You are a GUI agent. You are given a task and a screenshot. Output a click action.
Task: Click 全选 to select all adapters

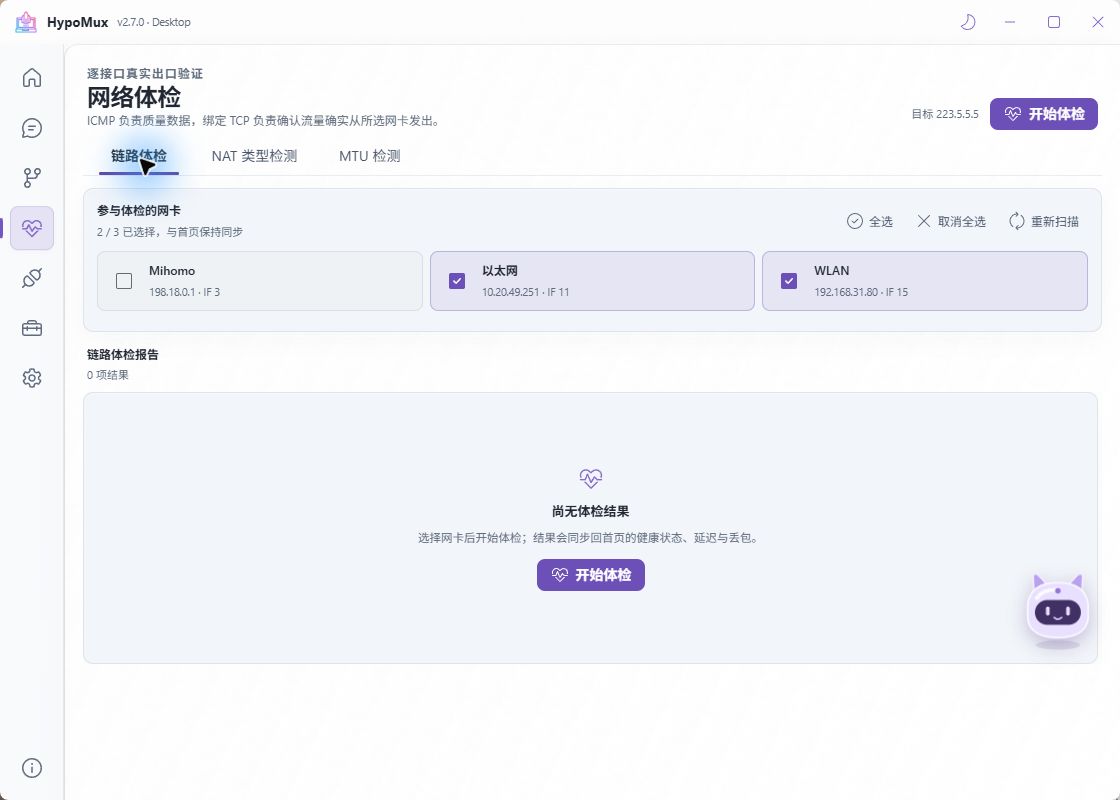click(869, 221)
